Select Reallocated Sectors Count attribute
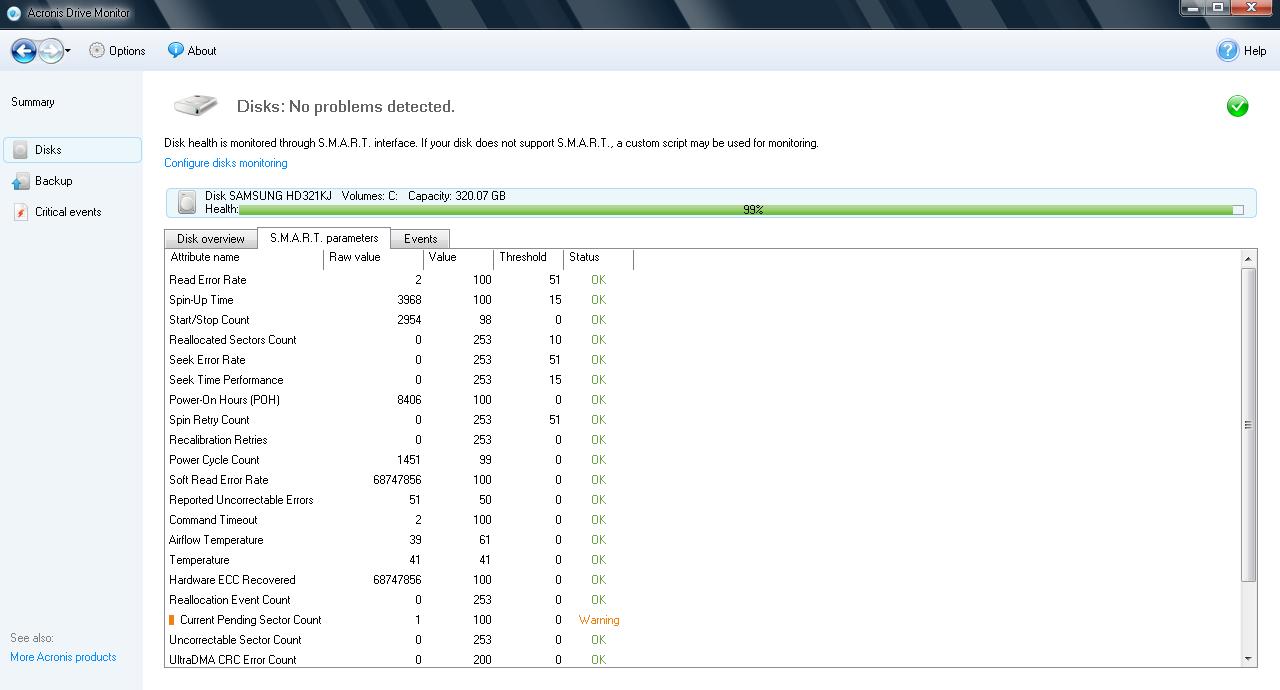 click(x=233, y=340)
